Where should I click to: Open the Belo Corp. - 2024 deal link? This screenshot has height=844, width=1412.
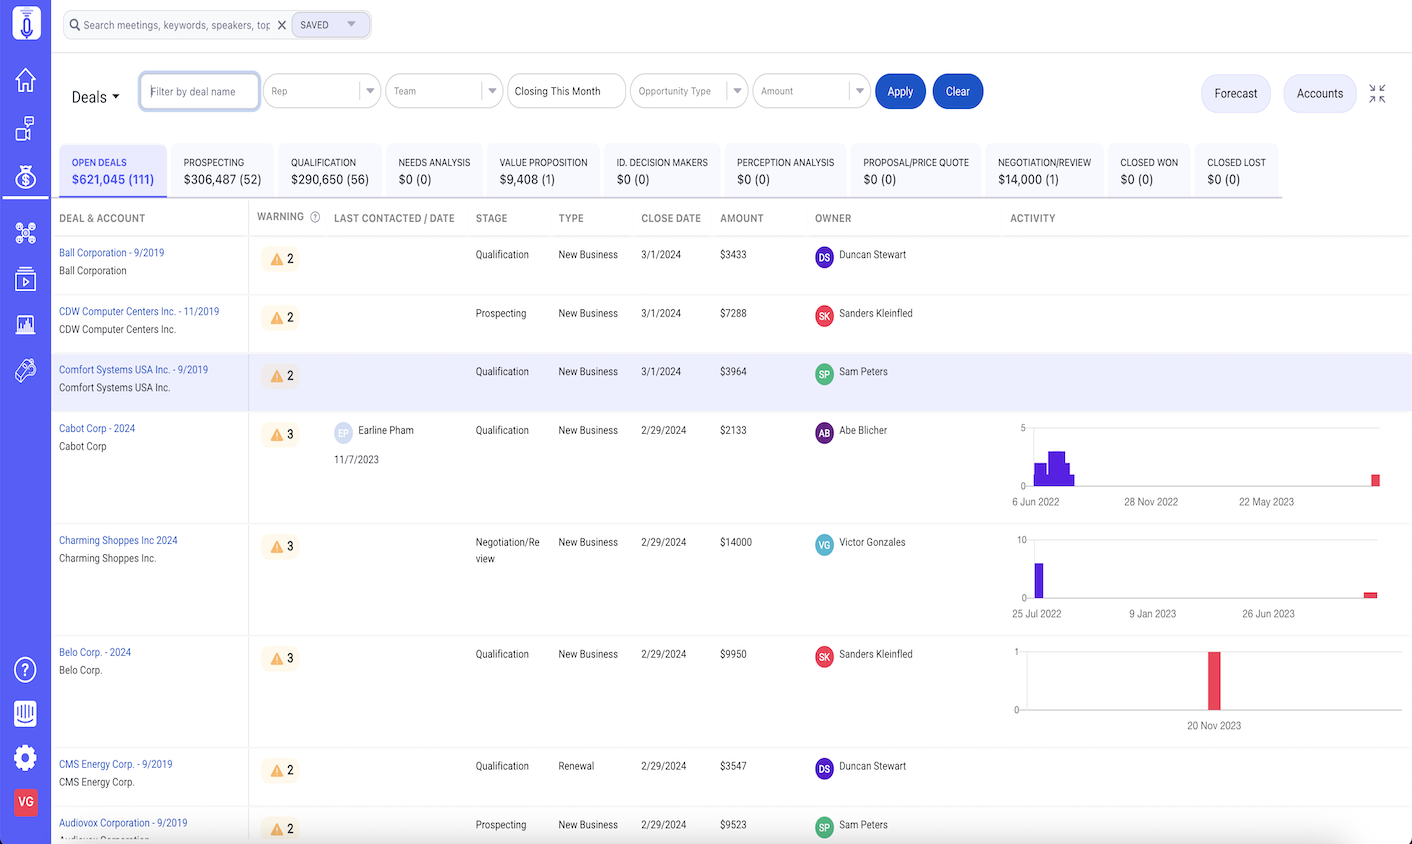coord(95,651)
